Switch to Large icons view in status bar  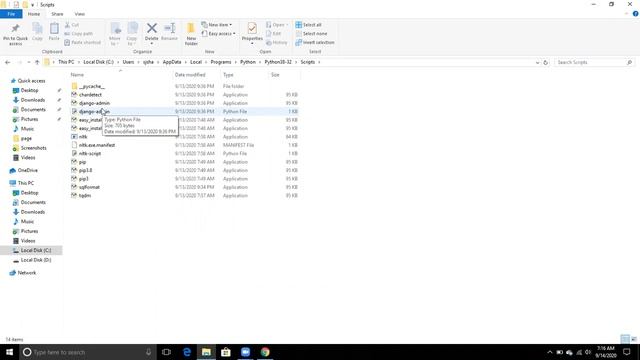[634, 339]
